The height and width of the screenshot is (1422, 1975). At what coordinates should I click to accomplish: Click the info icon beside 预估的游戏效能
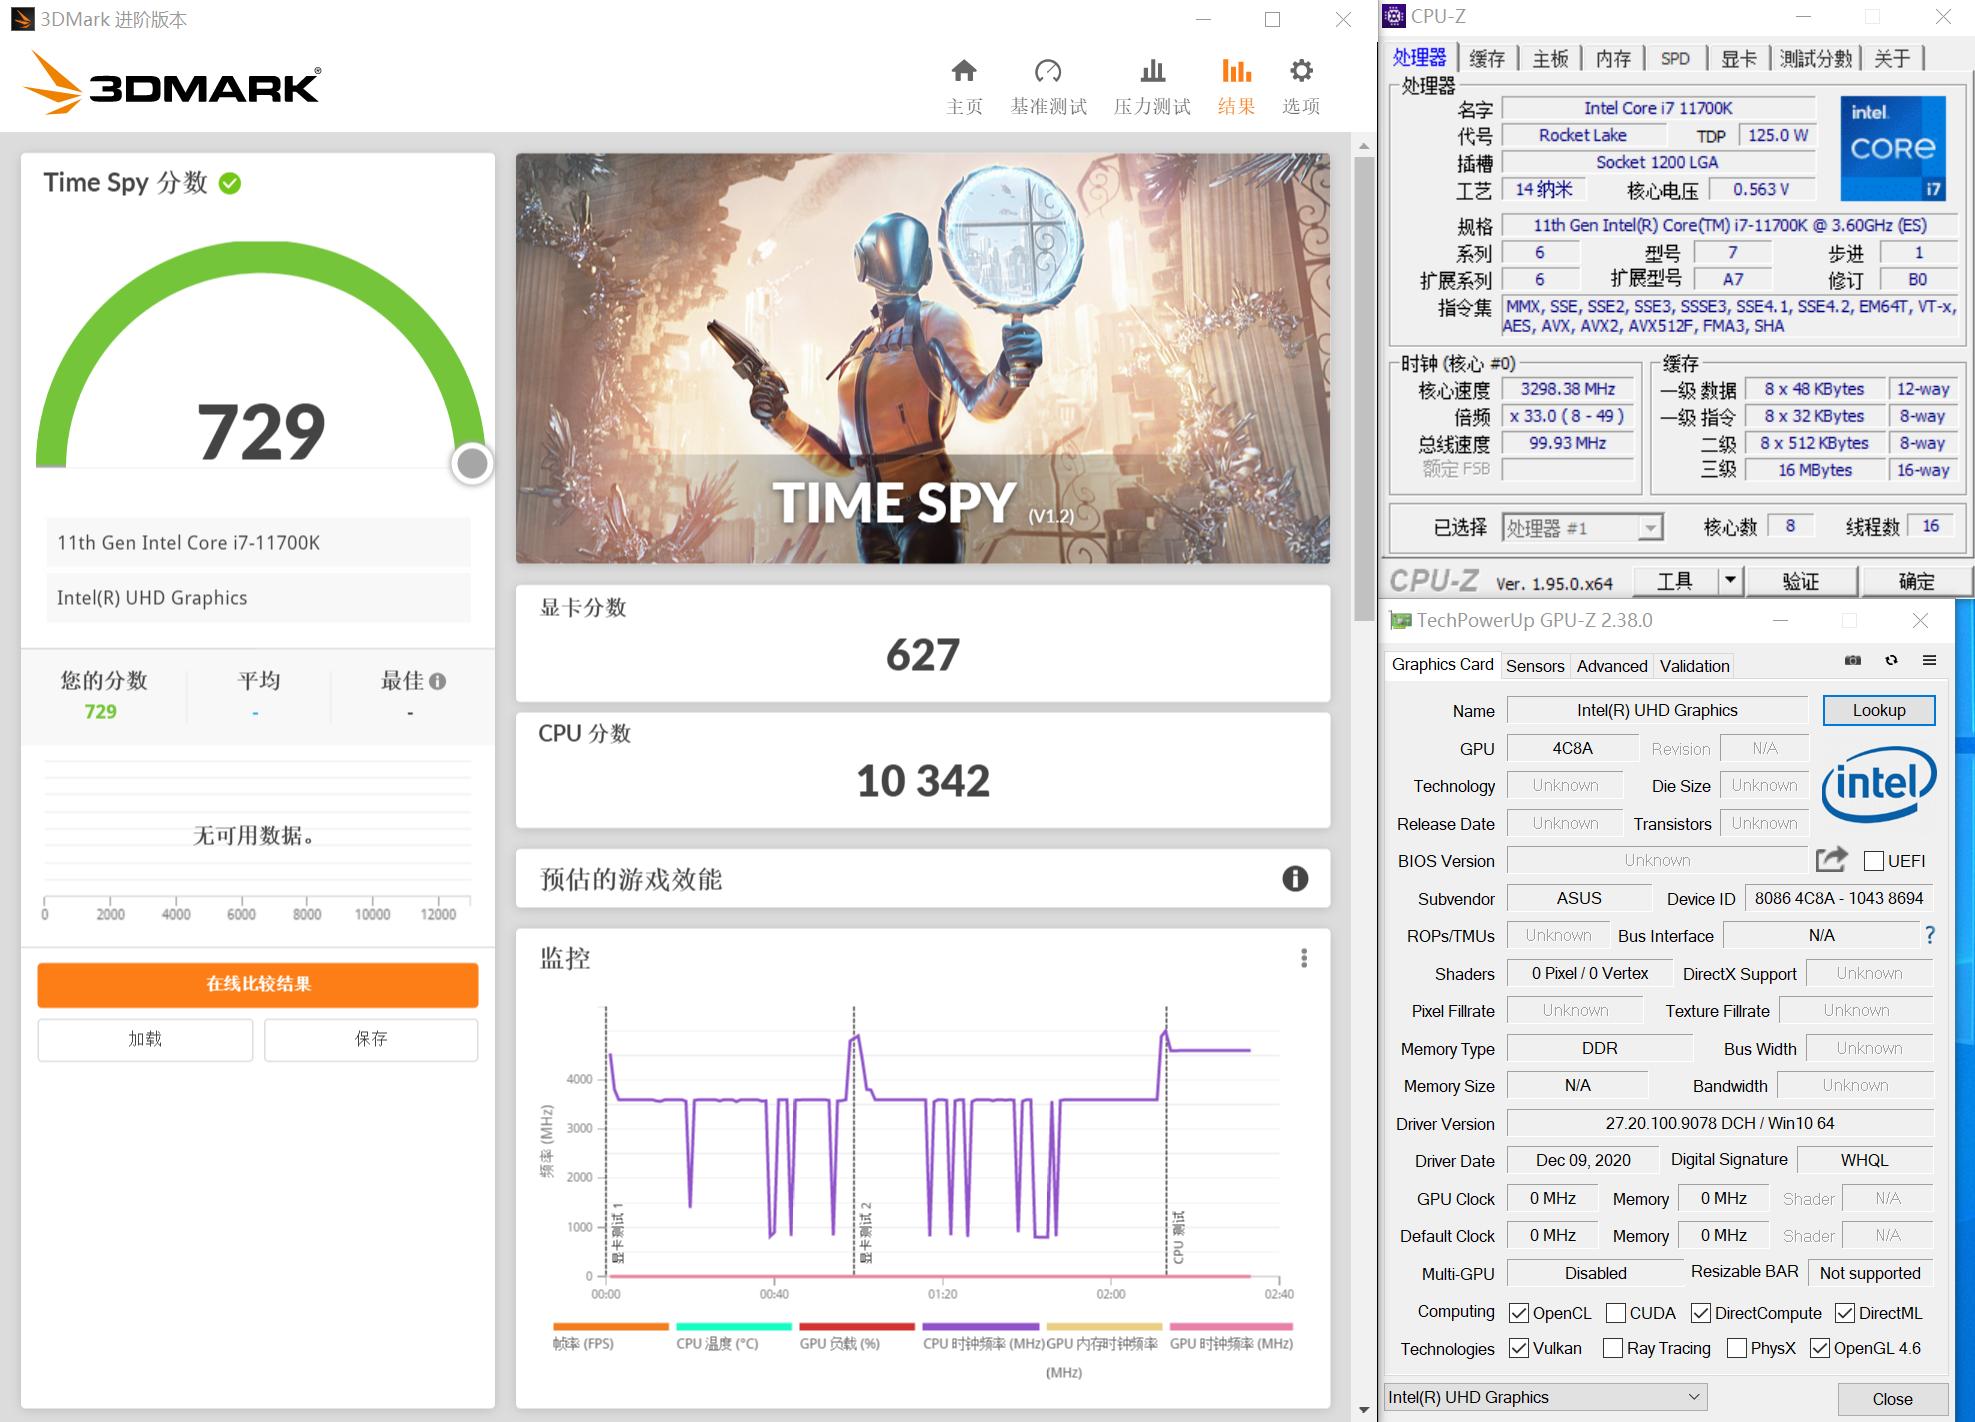click(1296, 879)
